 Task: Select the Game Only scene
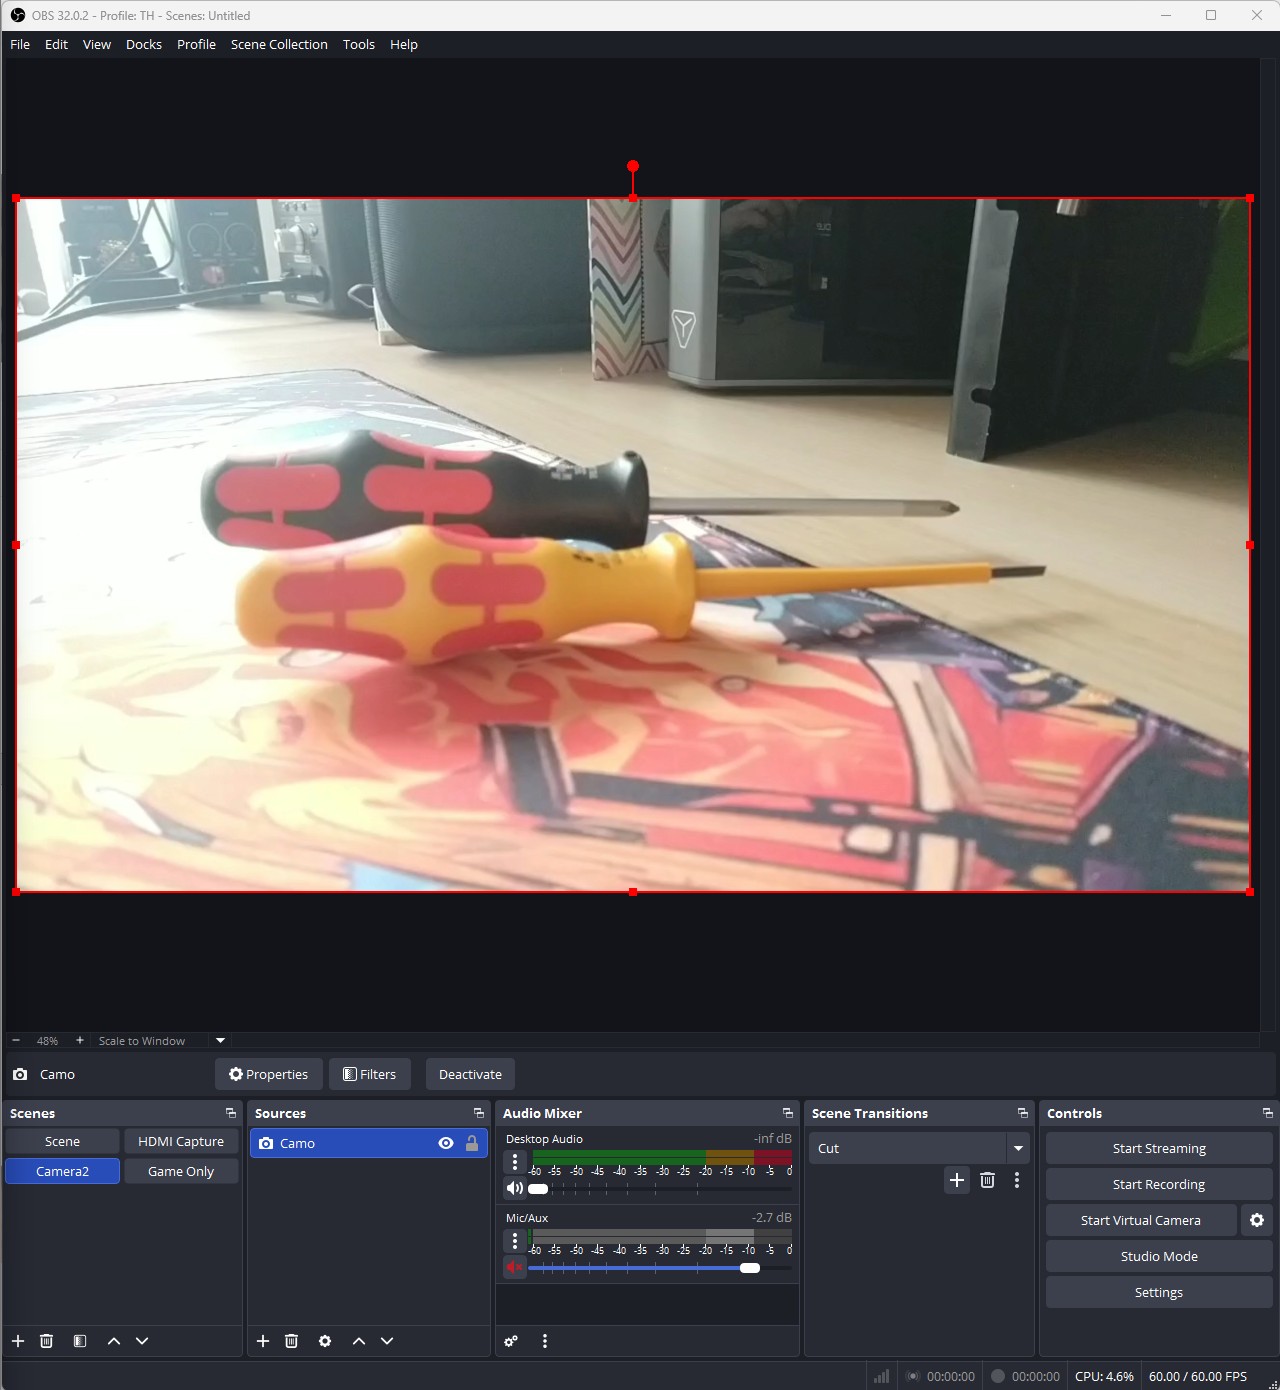click(x=181, y=1171)
